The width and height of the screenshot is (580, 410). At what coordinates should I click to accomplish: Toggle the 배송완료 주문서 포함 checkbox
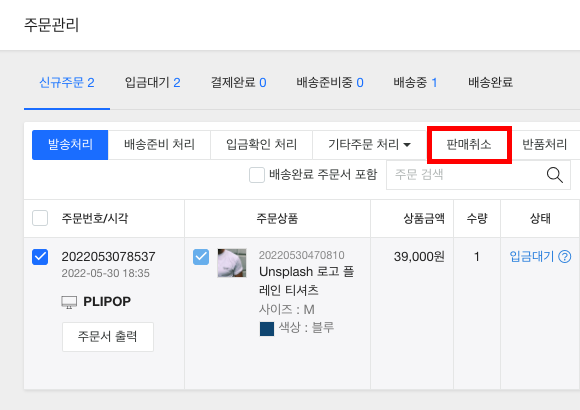pyautogui.click(x=257, y=175)
